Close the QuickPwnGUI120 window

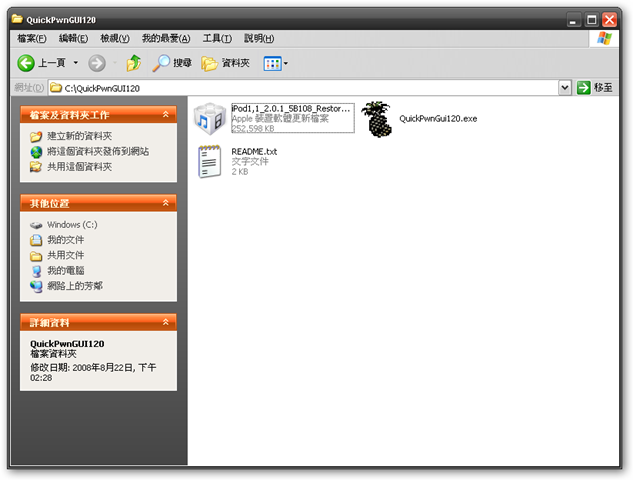coord(610,20)
